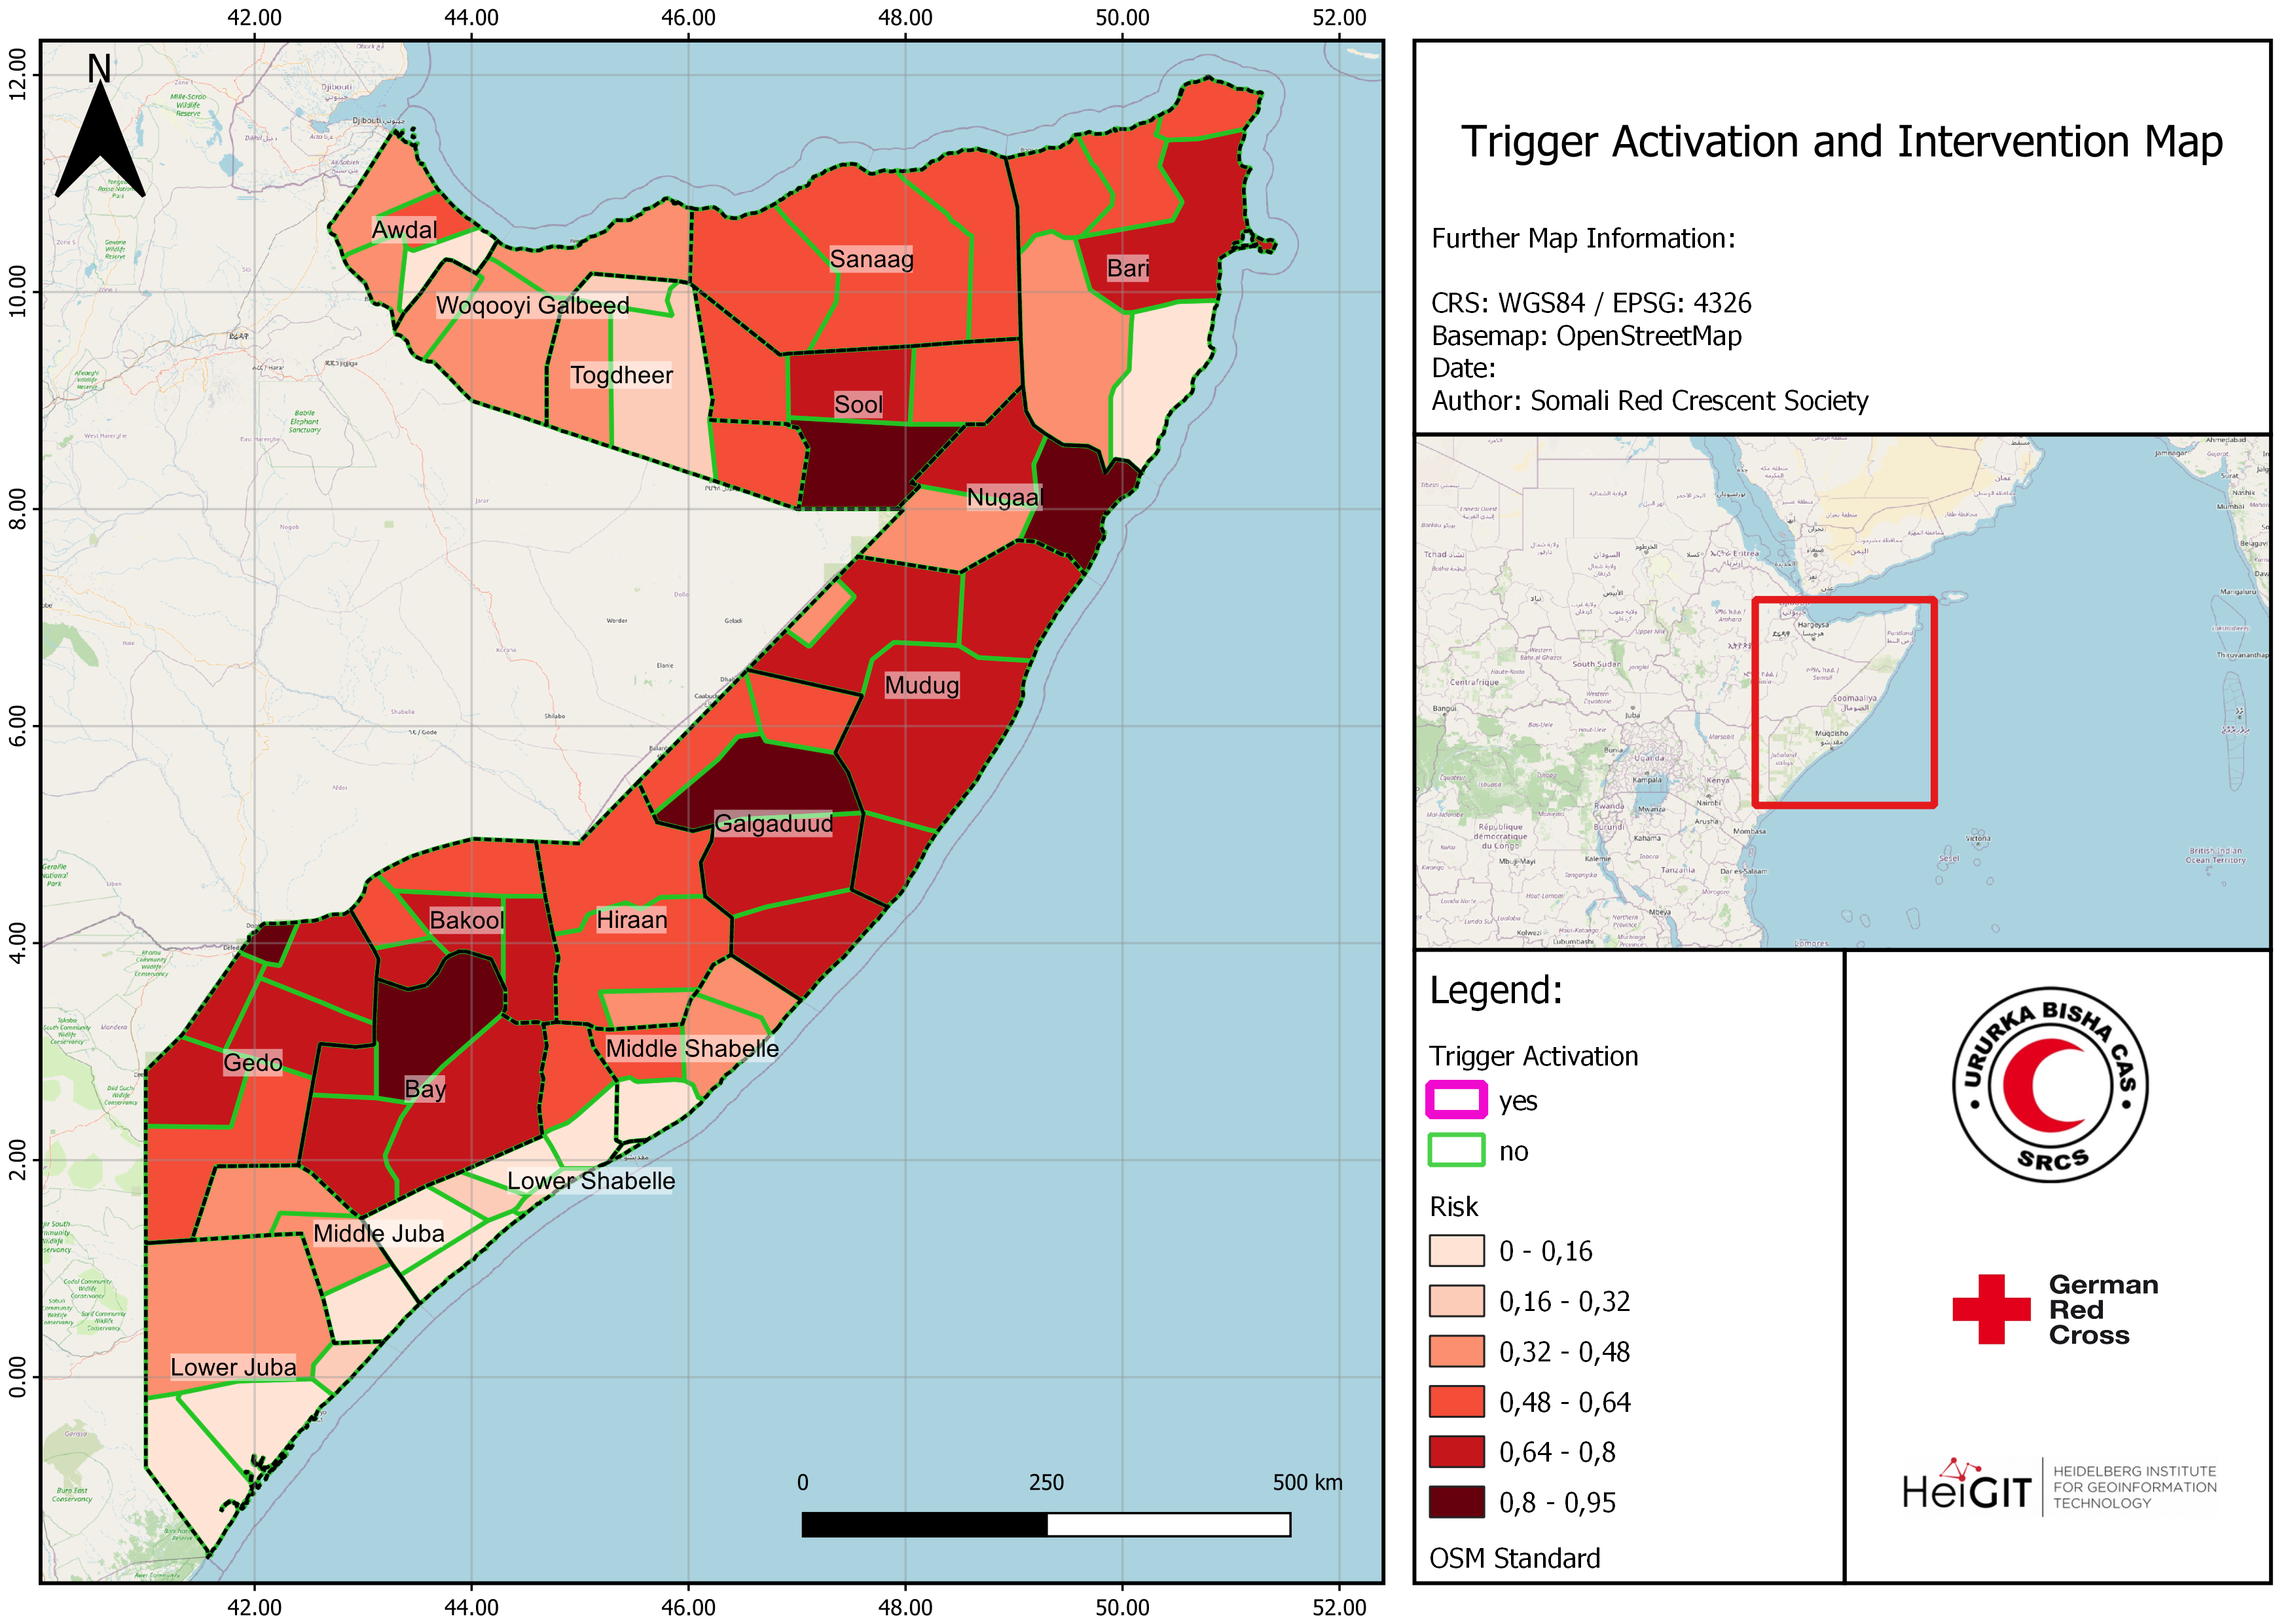Viewport: 2296px width, 1624px height.
Task: Click the 0 - 0,16 risk swatch
Action: 1456,1251
